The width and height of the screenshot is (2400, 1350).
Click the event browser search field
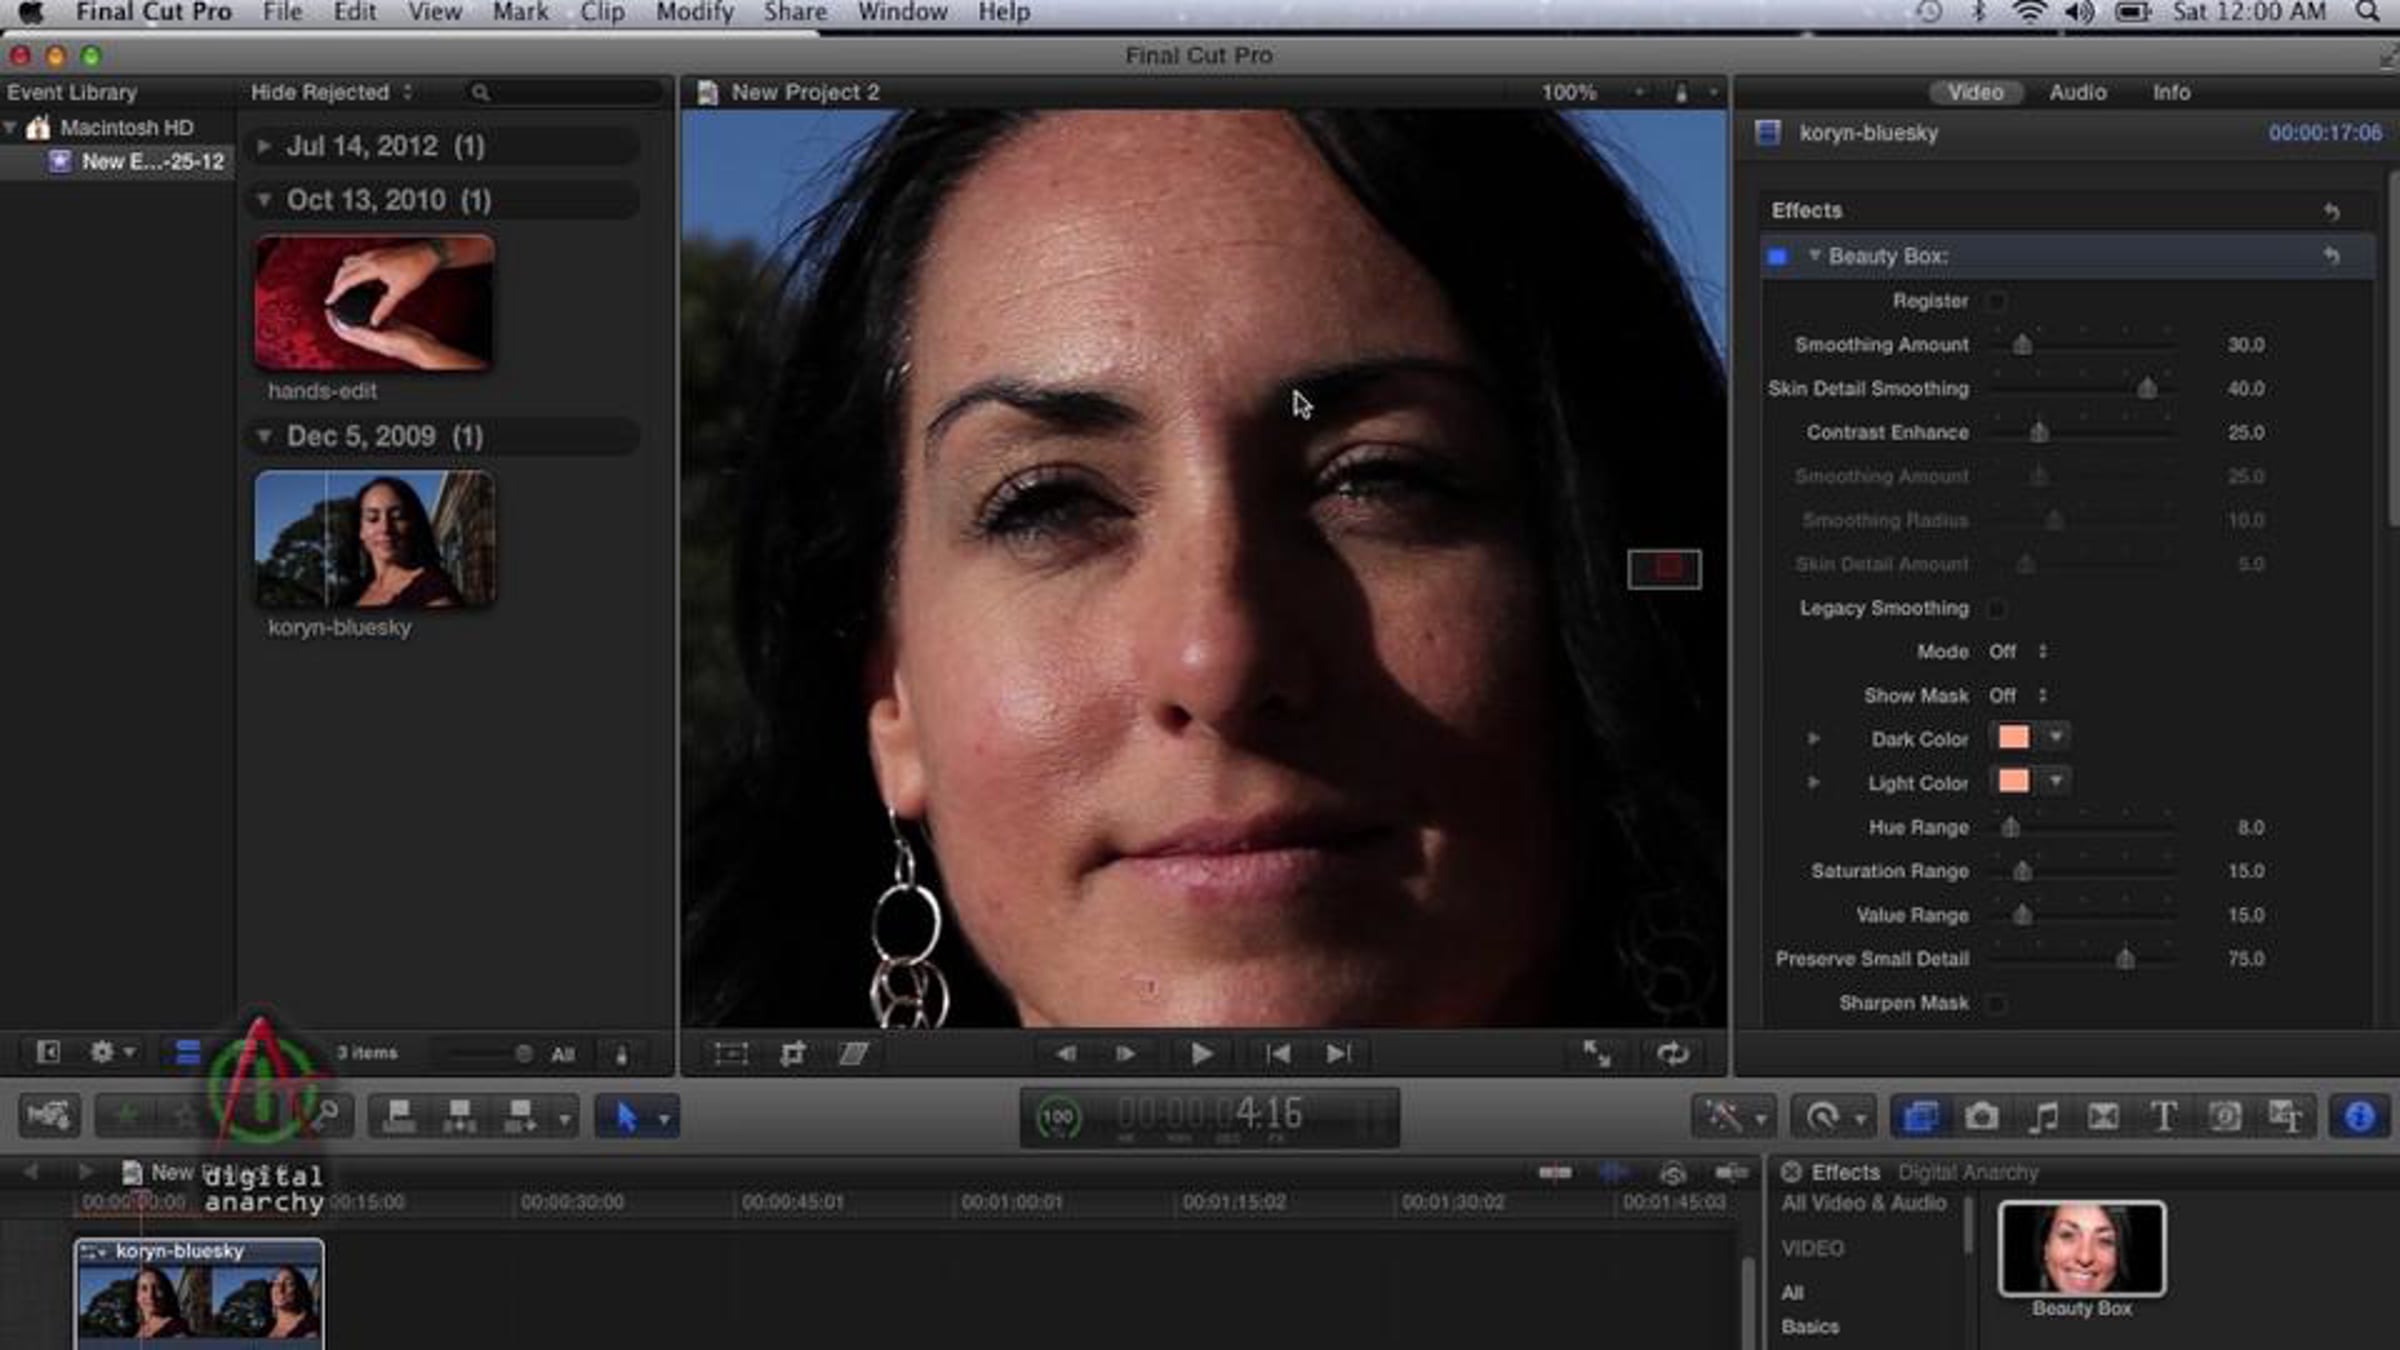tap(565, 92)
